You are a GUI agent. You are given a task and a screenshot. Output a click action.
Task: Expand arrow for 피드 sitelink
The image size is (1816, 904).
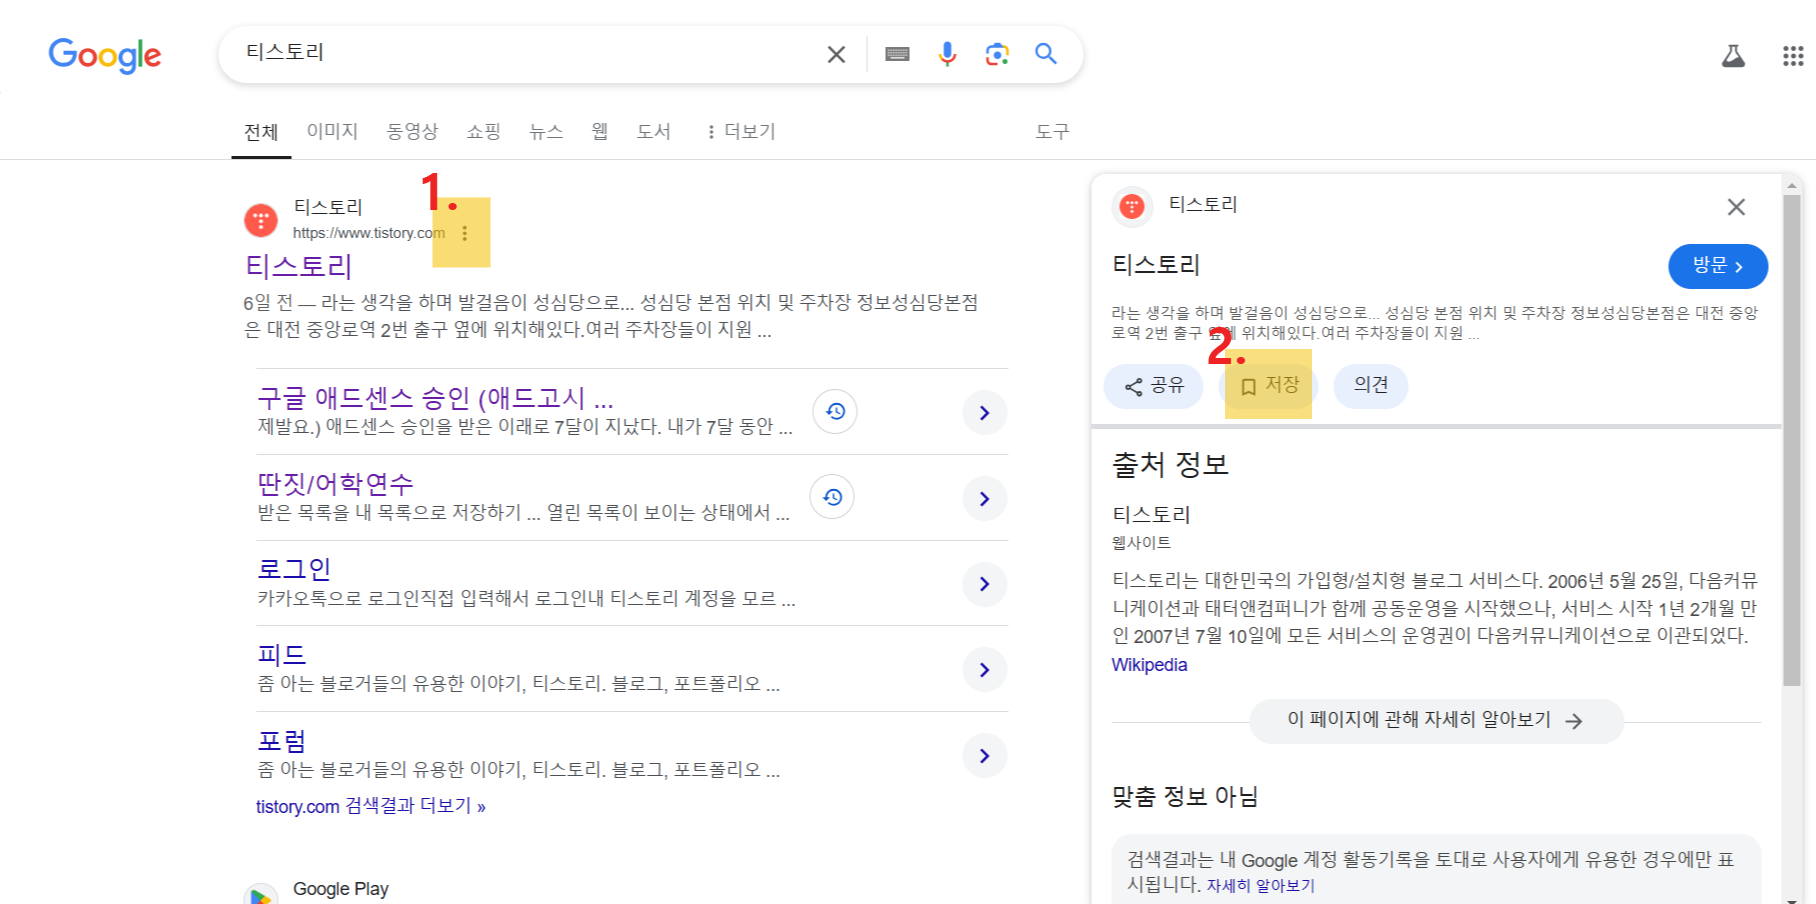pyautogui.click(x=985, y=670)
